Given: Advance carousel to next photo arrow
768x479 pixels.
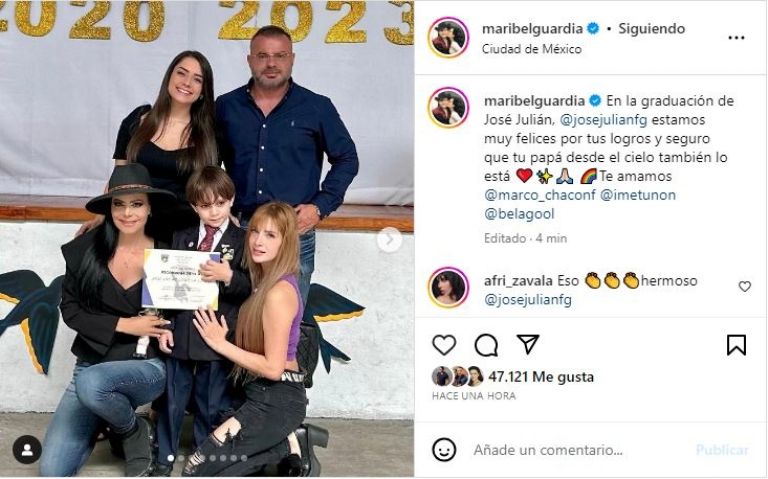Looking at the screenshot, I should tap(389, 240).
